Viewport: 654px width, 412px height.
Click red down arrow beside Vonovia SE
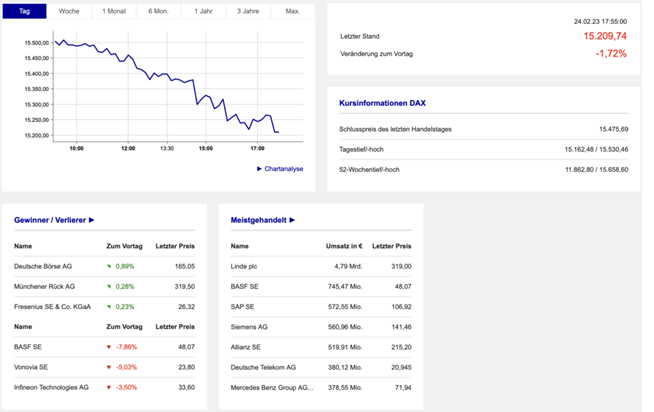[109, 367]
